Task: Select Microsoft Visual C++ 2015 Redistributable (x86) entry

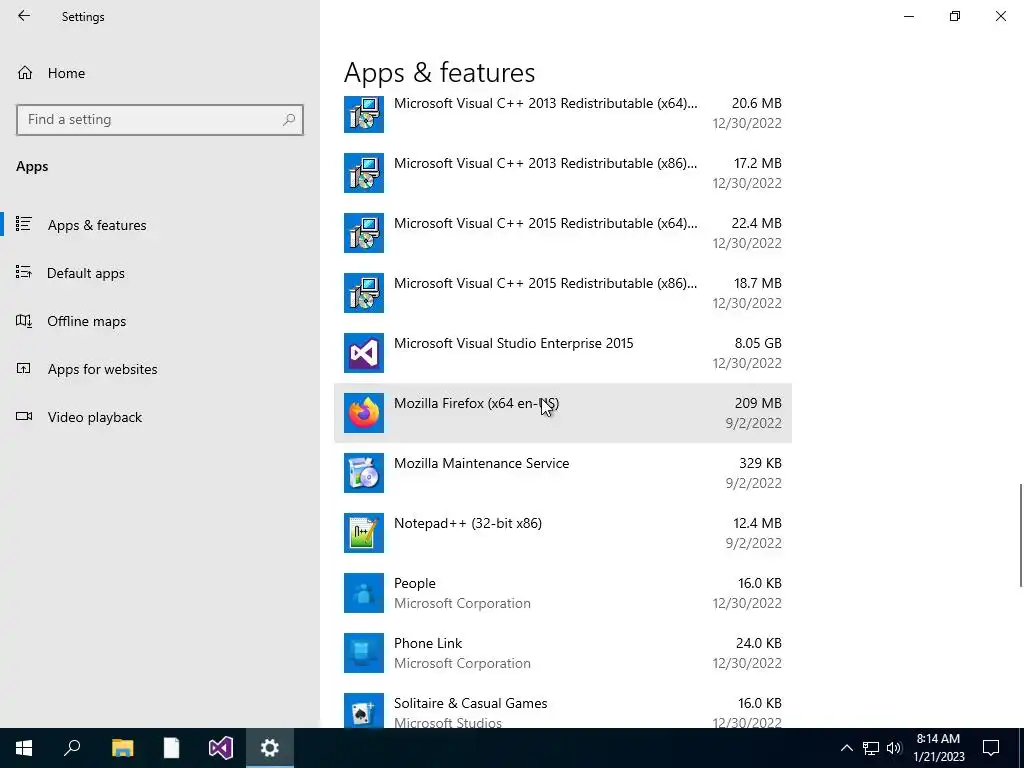Action: pos(563,293)
